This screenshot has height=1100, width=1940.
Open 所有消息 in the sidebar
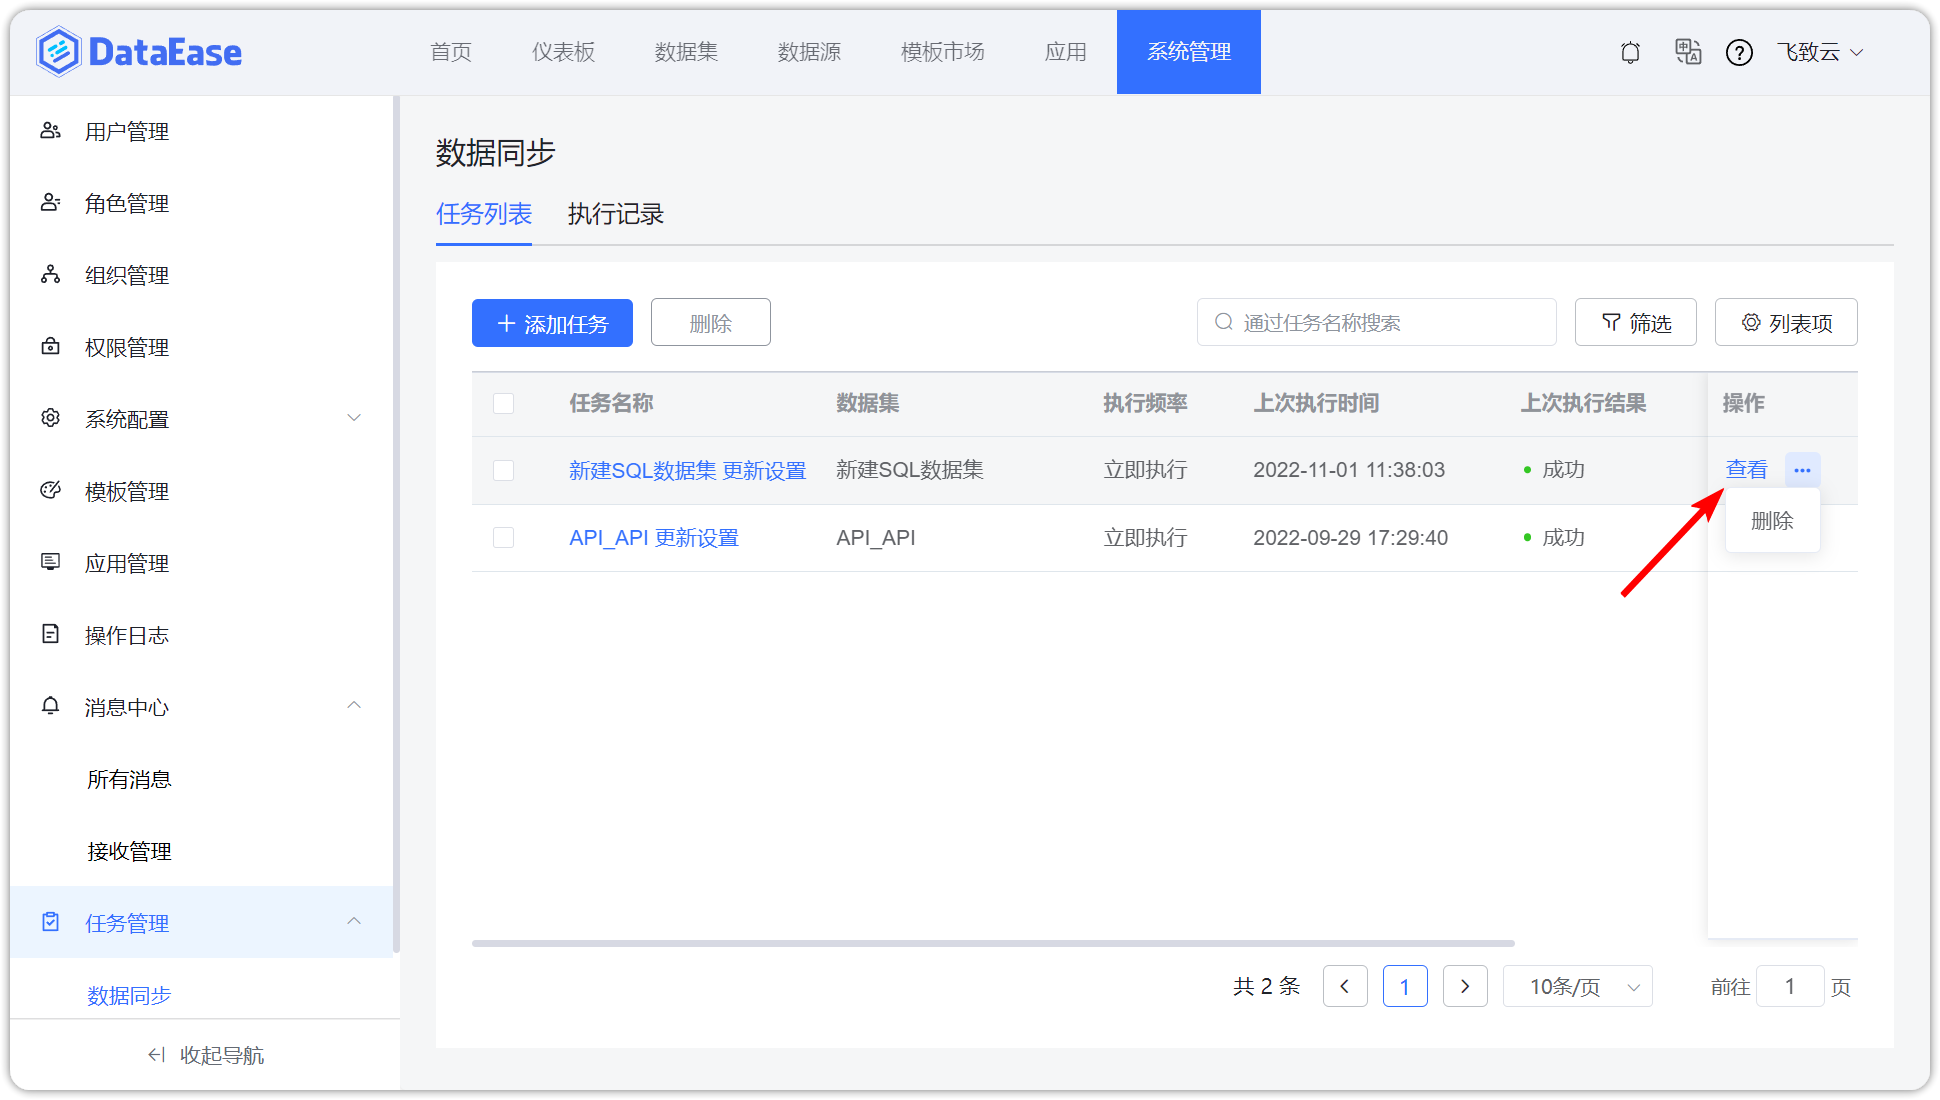click(x=129, y=779)
